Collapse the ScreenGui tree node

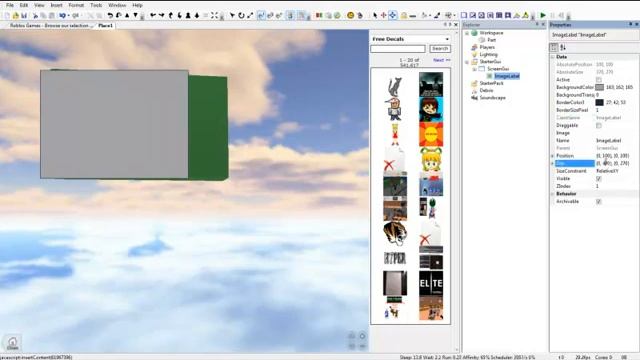tap(474, 69)
